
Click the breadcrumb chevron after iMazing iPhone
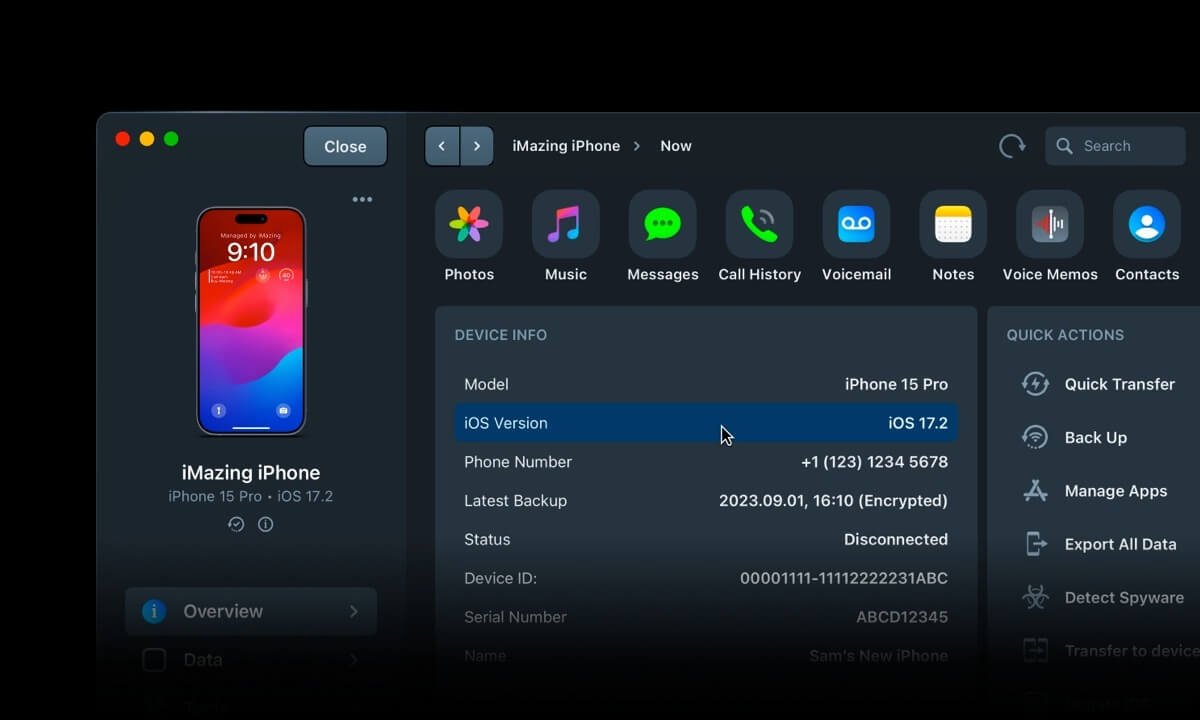point(637,146)
